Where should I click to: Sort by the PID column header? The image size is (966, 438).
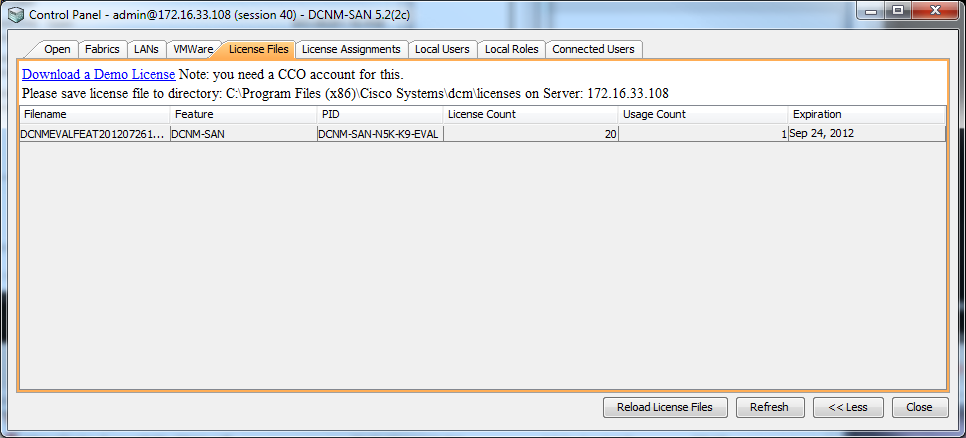pos(380,115)
